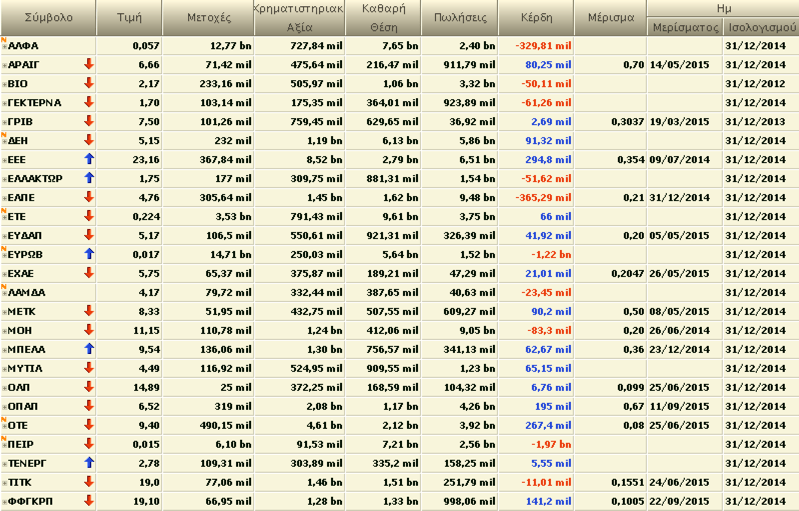Image resolution: width=799 pixels, height=511 pixels.
Task: Click the red down arrow in ΟΠΑΠ row
Action: [89, 406]
